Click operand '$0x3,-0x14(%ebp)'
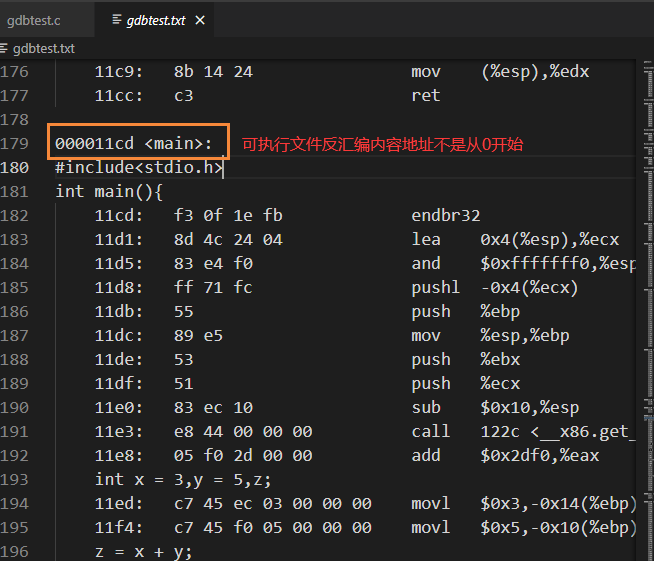This screenshot has height=561, width=654. (558, 503)
